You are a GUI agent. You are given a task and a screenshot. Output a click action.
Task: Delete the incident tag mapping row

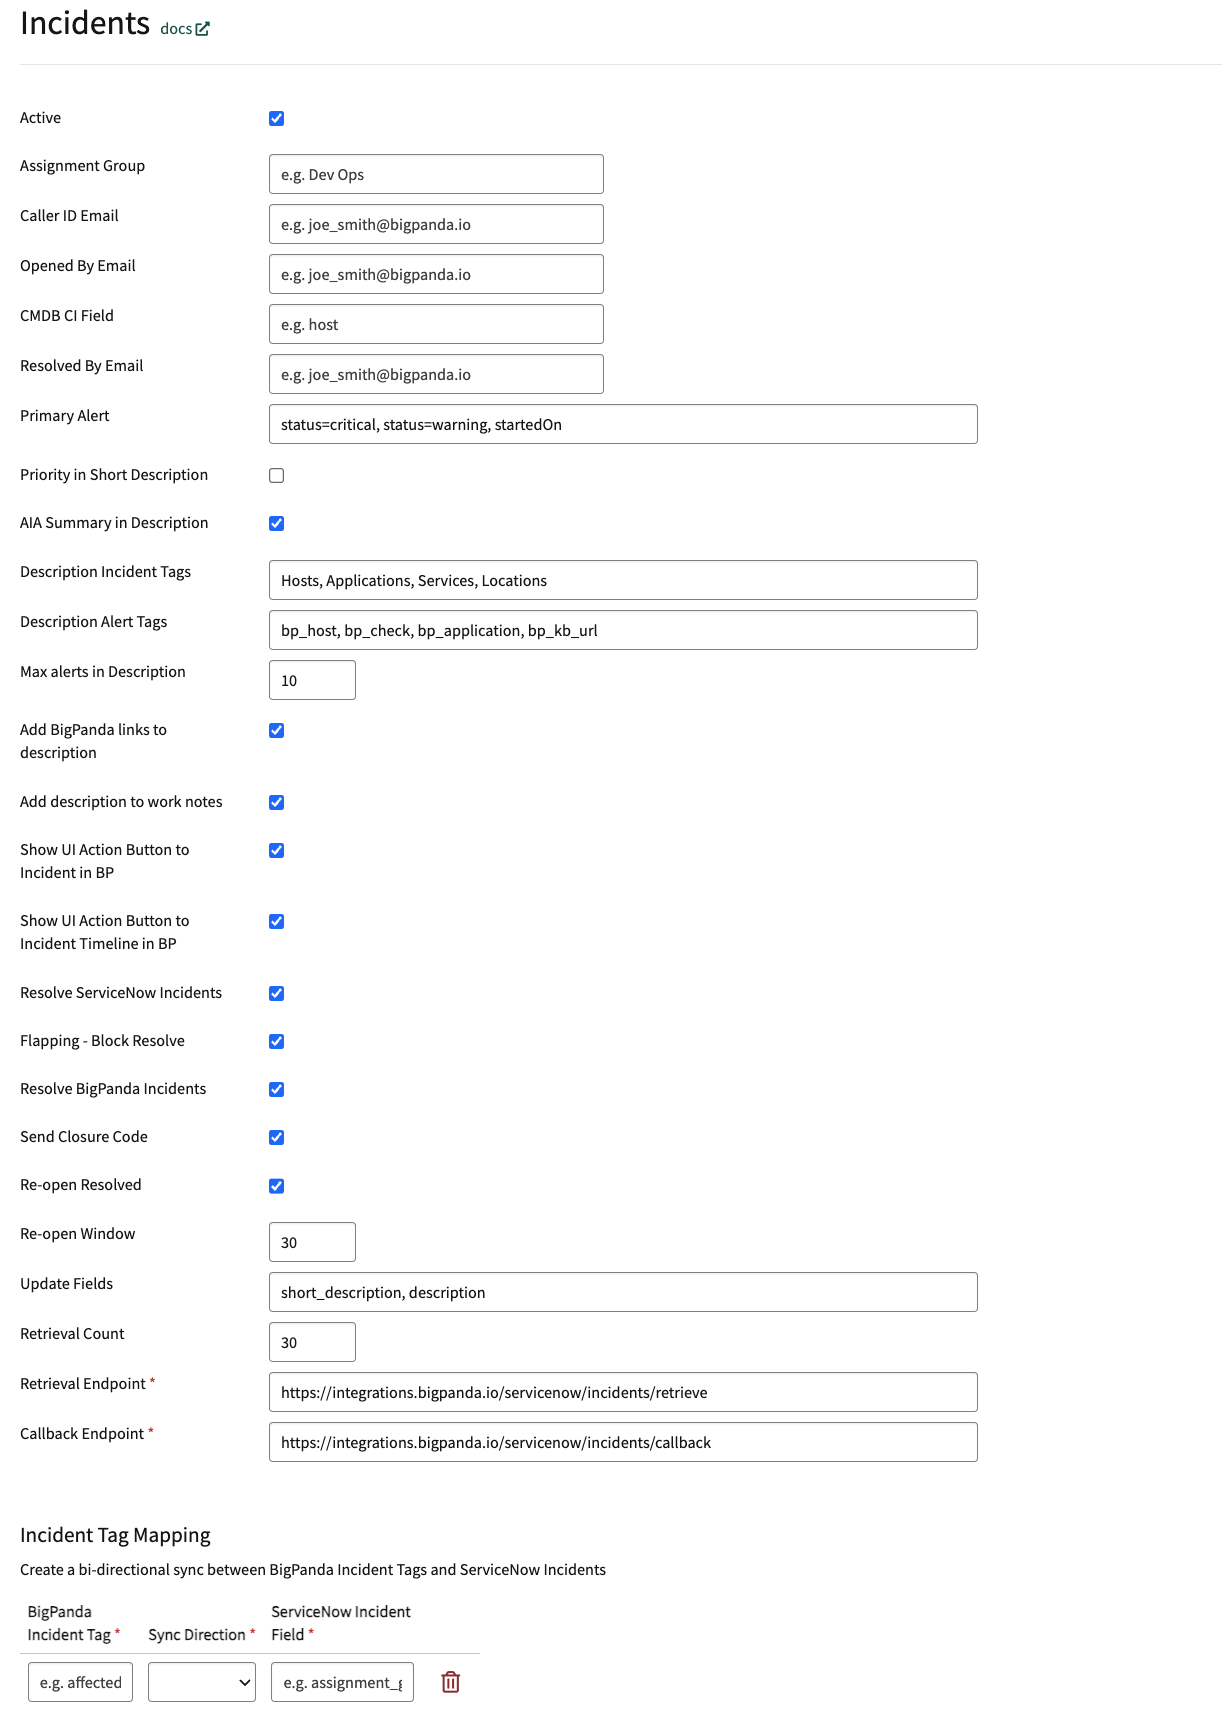(450, 1682)
